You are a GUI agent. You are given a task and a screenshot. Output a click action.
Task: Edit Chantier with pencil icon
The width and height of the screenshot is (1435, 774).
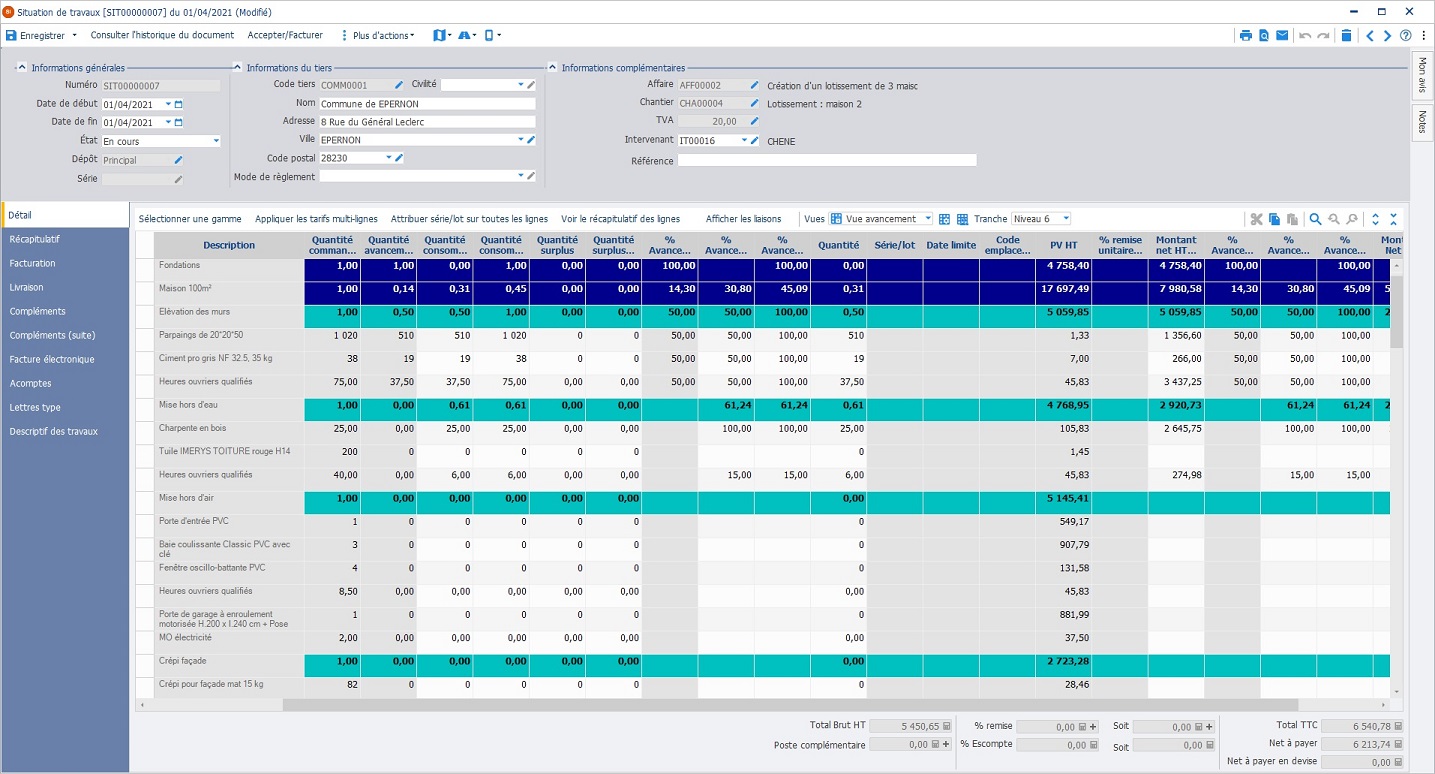click(755, 103)
